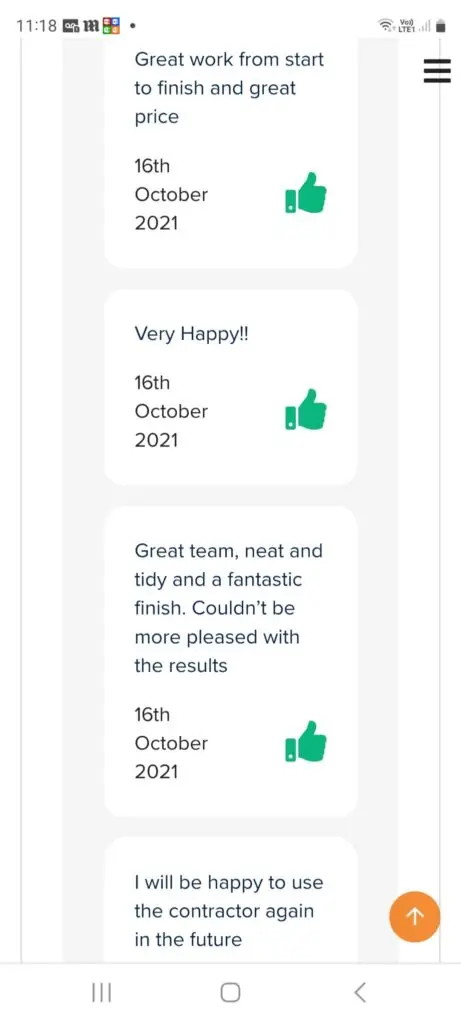Image resolution: width=461 pixels, height=1024 pixels.
Task: Click thumbs-up on 'Great team, neat and tidy' review
Action: (306, 742)
